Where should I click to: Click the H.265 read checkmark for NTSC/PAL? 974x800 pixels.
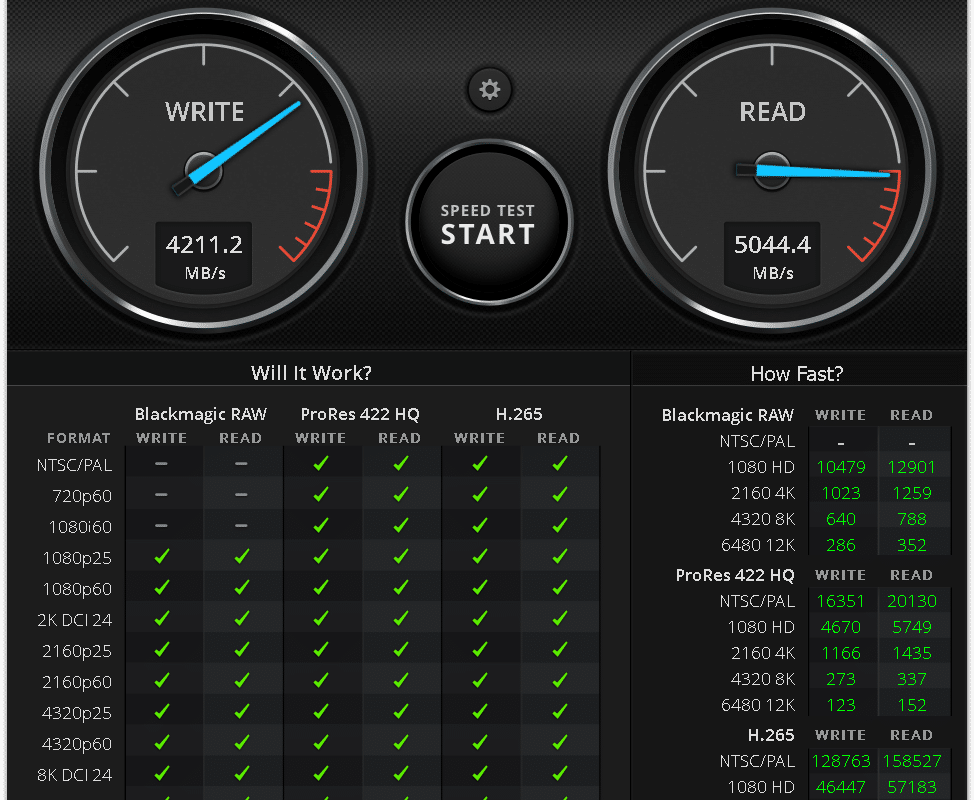click(560, 463)
